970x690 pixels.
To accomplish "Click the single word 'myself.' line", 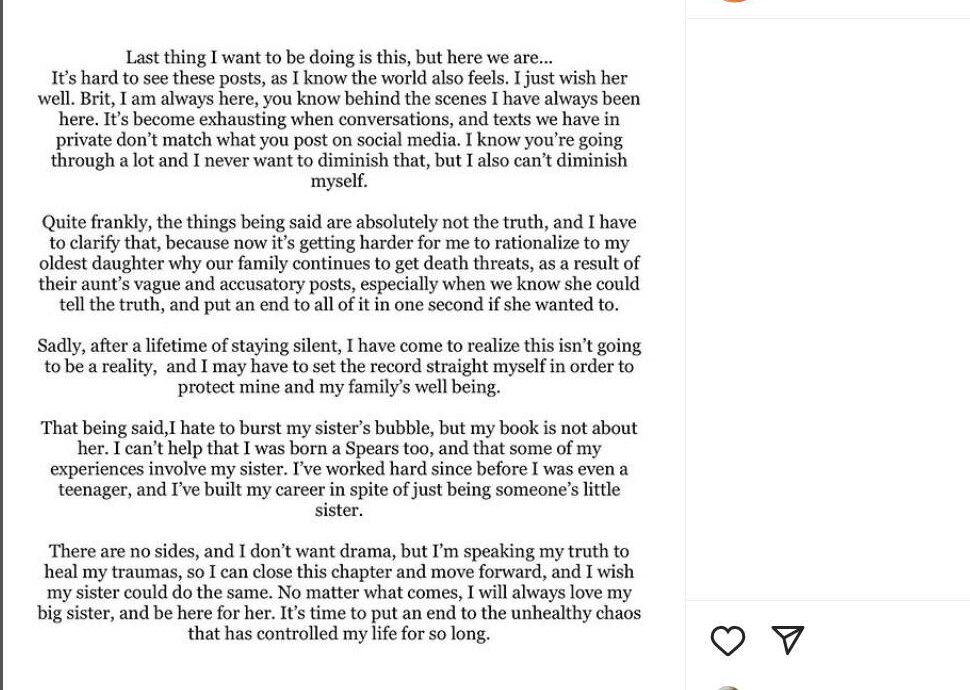I will [339, 181].
